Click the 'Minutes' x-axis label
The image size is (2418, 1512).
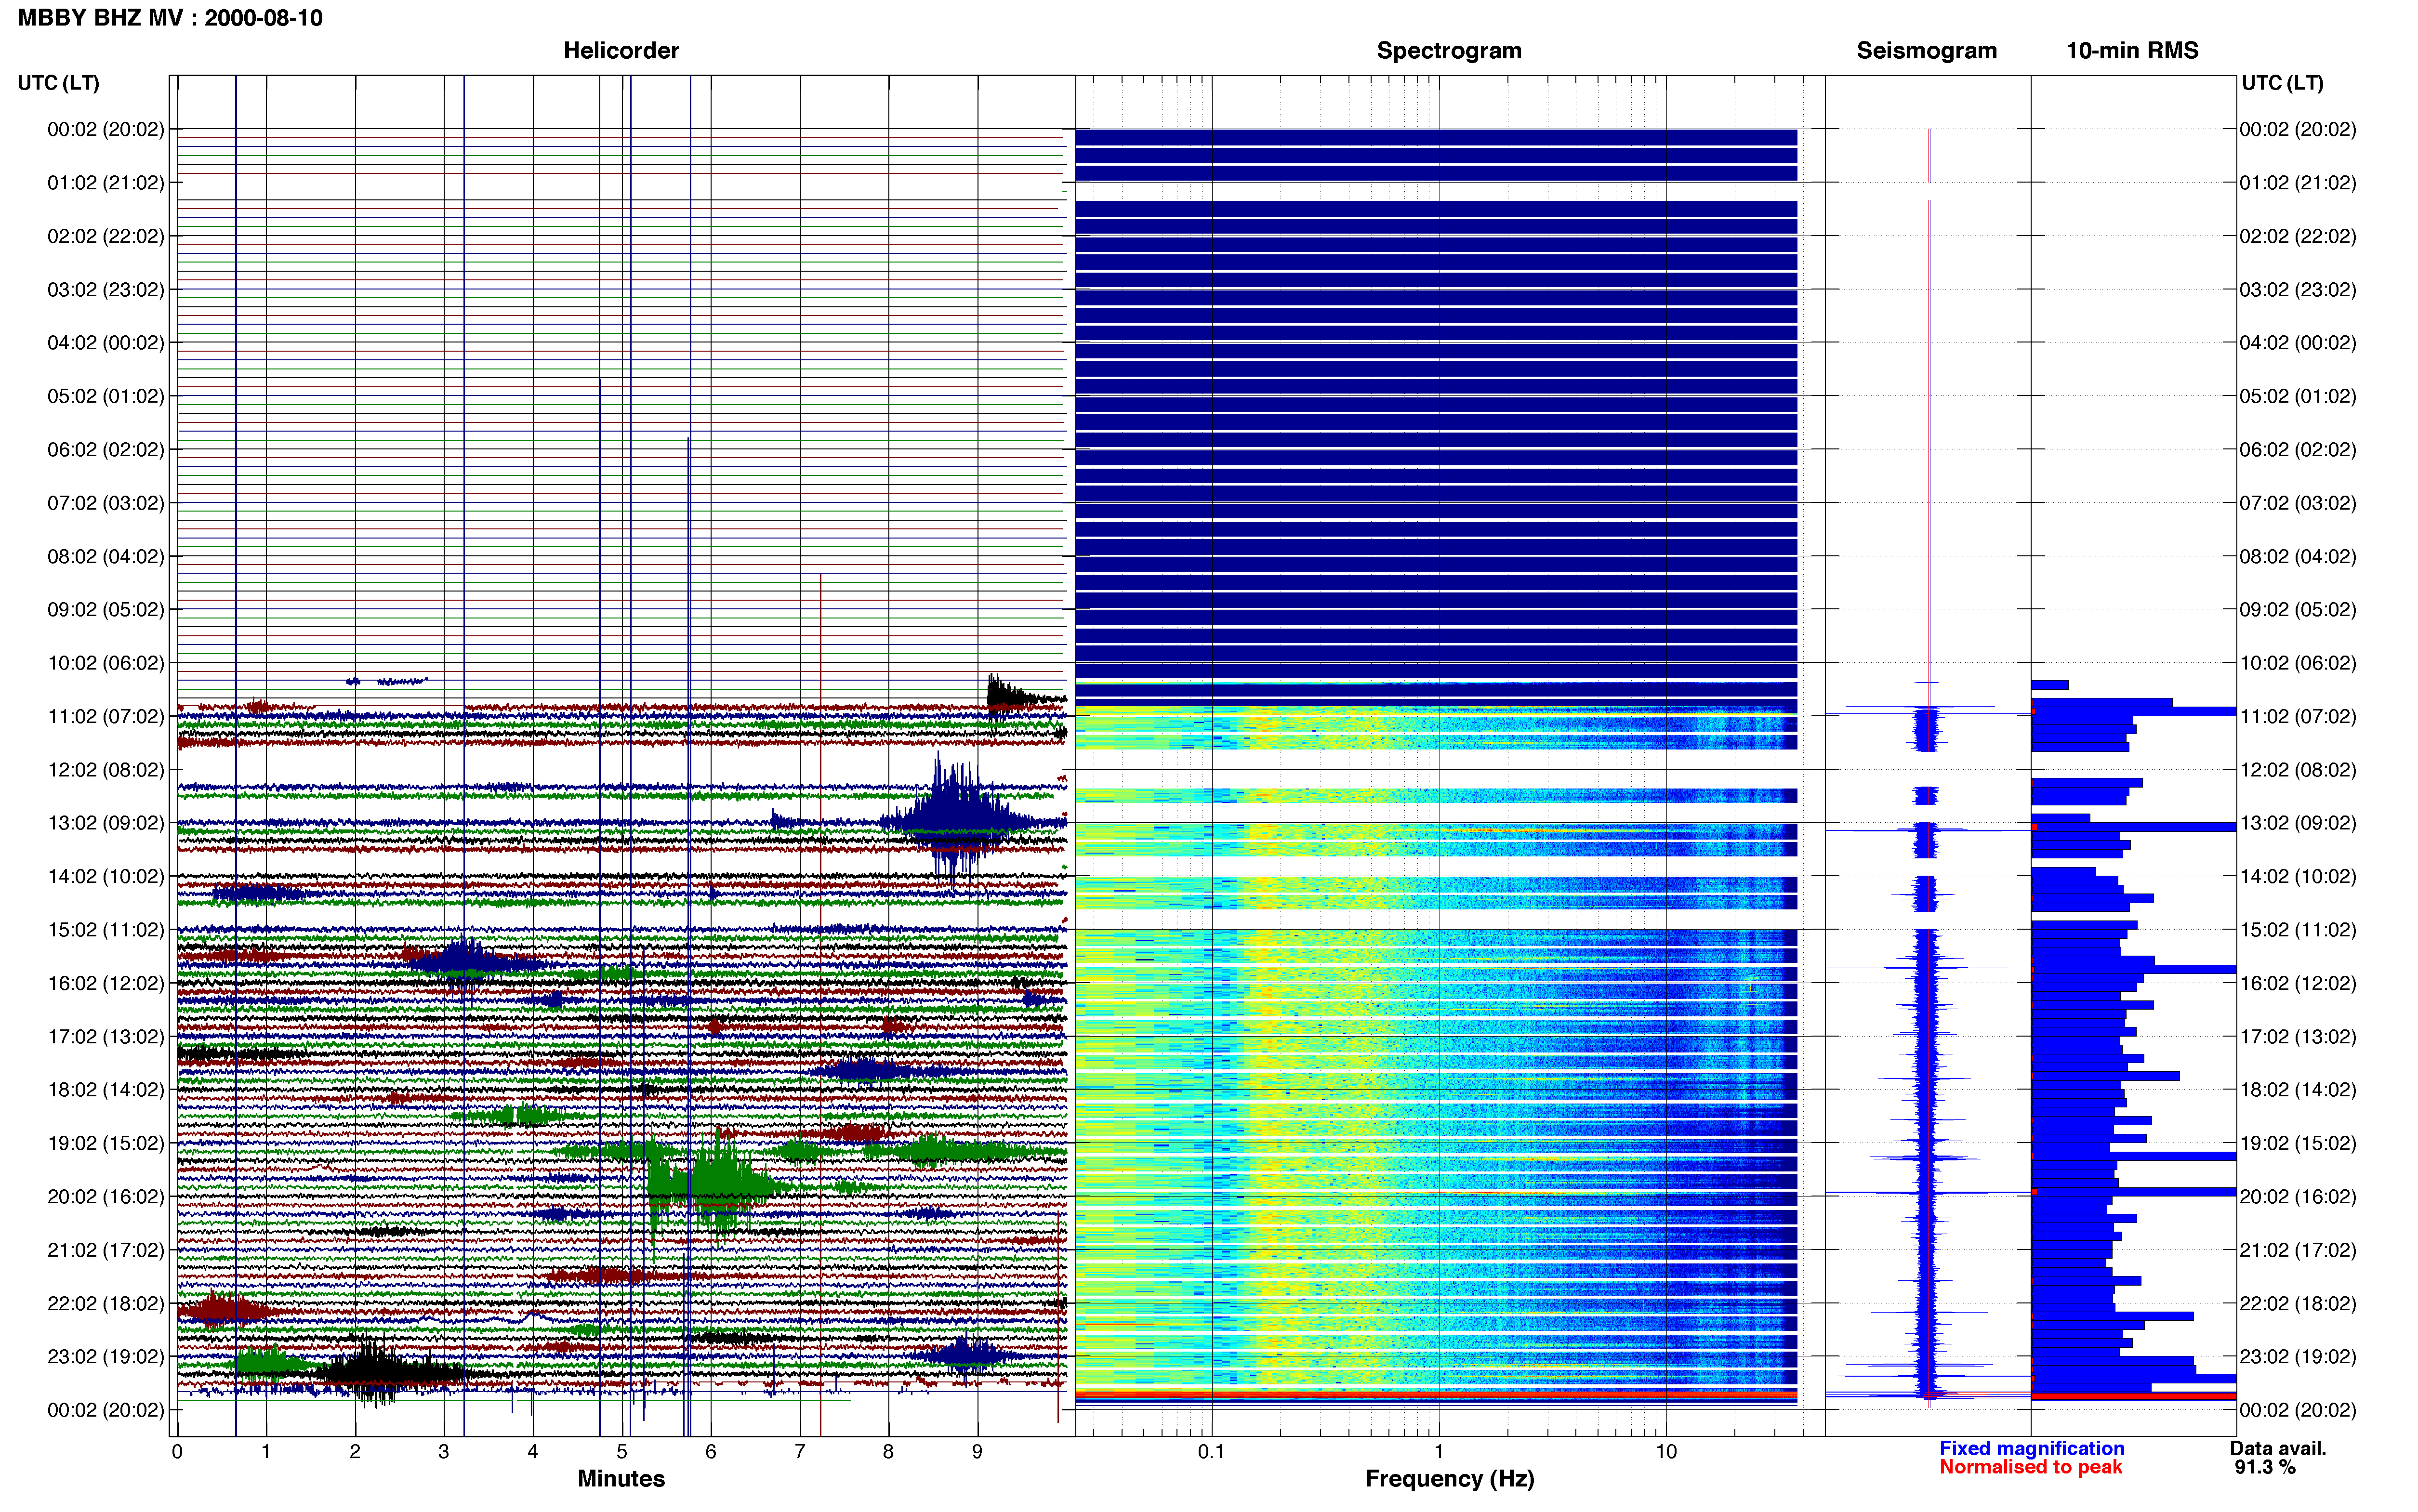(x=621, y=1478)
